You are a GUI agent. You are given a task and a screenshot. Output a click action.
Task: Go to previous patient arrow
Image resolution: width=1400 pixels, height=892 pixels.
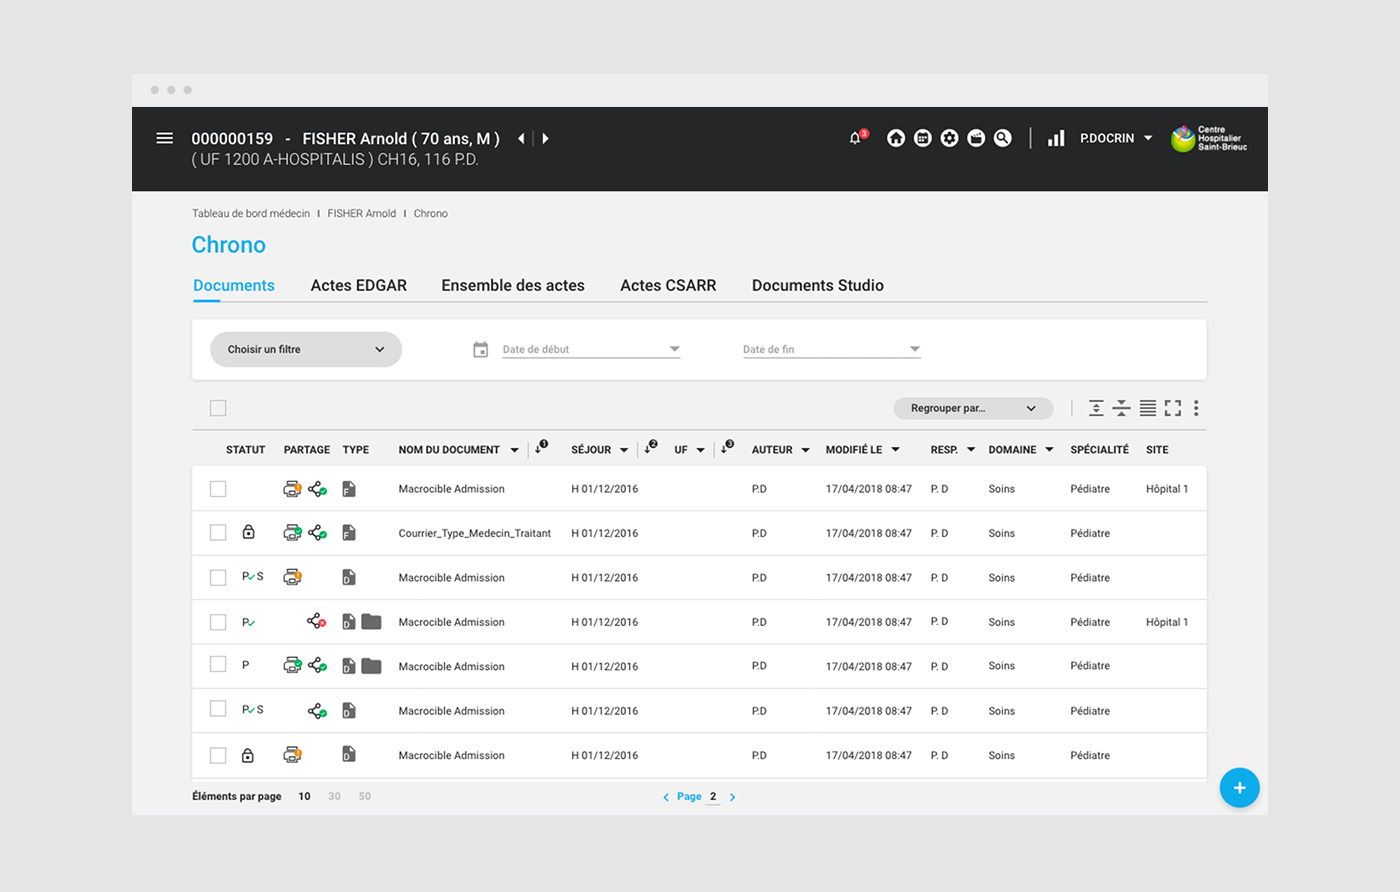pyautogui.click(x=521, y=139)
